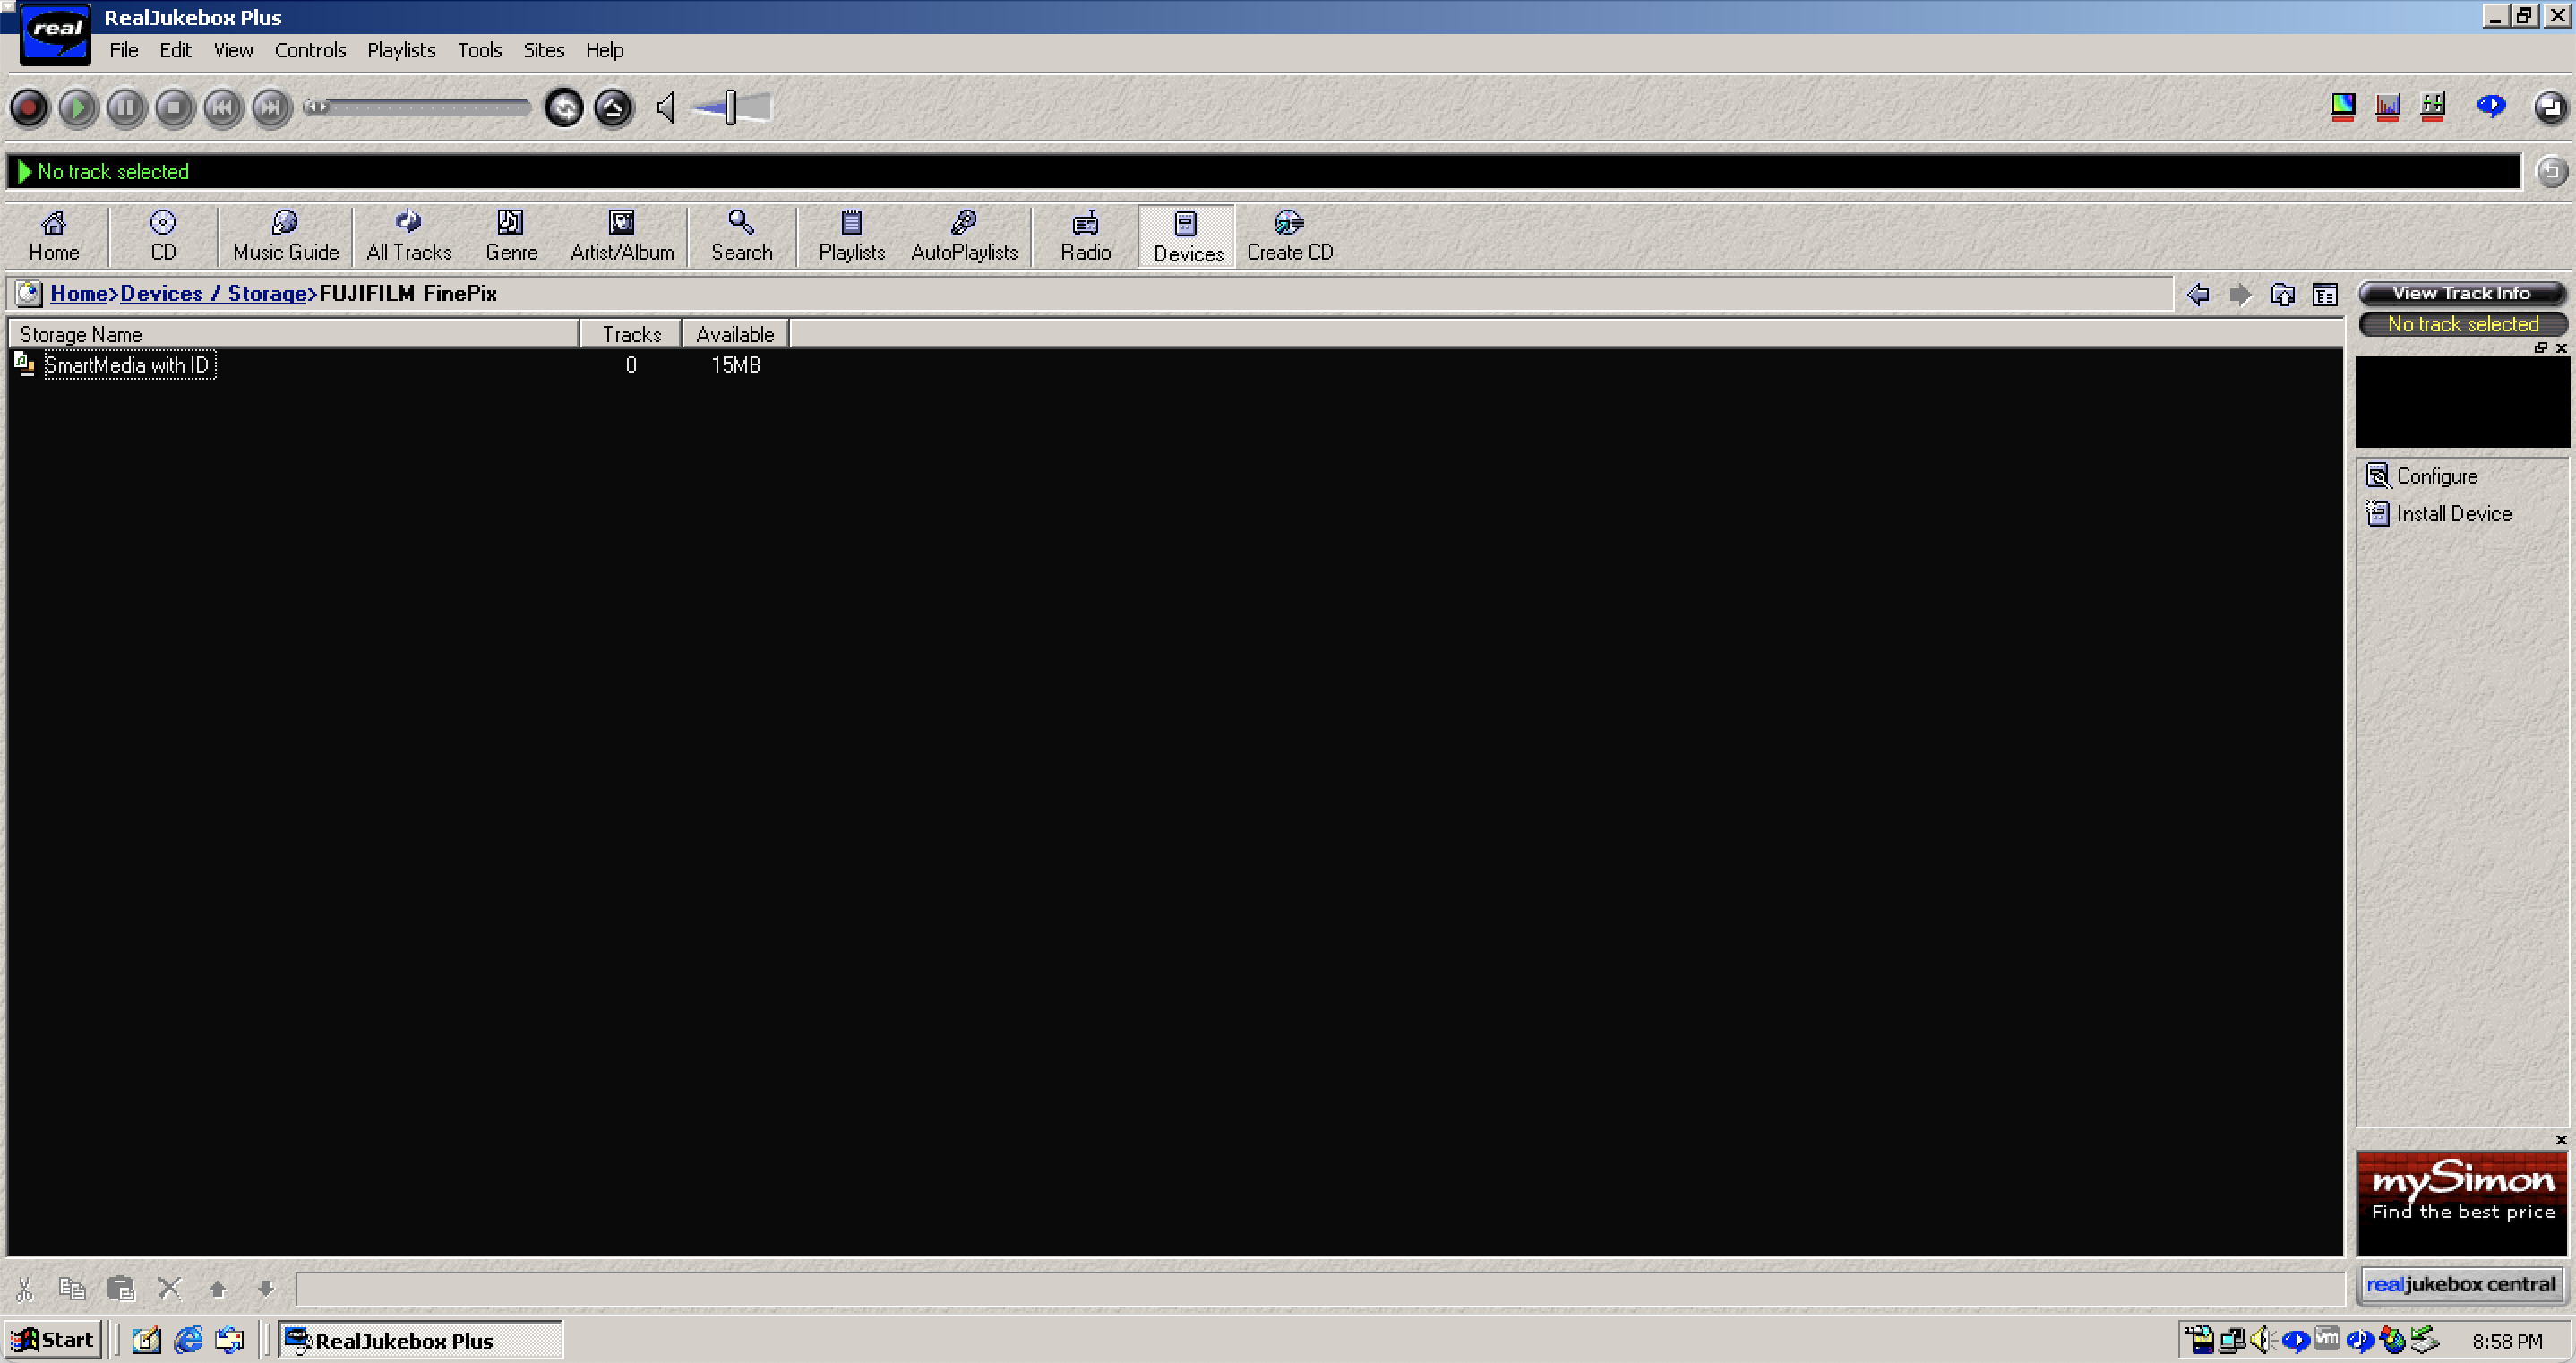Click the green Play button
Screen dimensions: 2576x1363
click(x=78, y=108)
